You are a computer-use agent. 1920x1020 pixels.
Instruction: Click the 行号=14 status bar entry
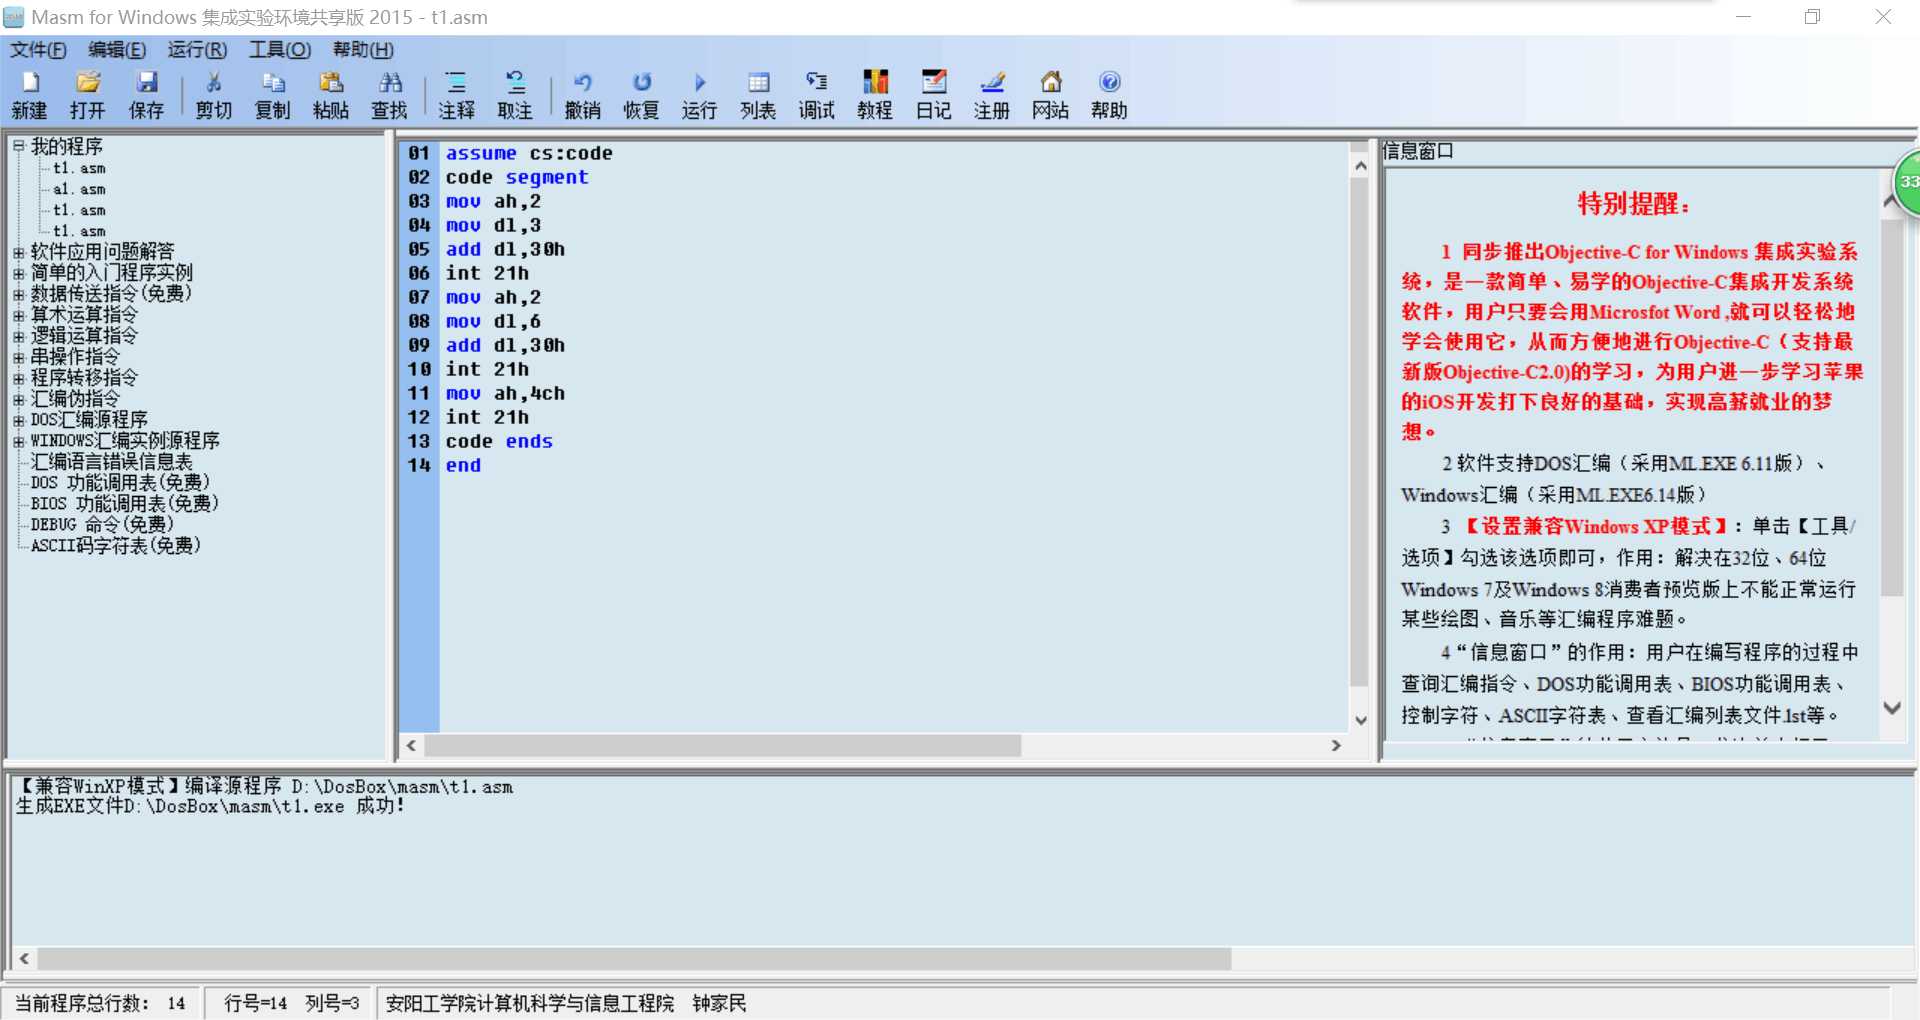pyautogui.click(x=255, y=1003)
